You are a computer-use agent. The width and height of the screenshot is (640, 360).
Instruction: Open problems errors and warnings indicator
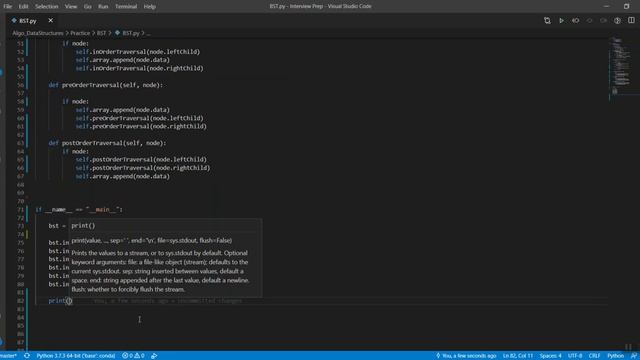pos(133,356)
